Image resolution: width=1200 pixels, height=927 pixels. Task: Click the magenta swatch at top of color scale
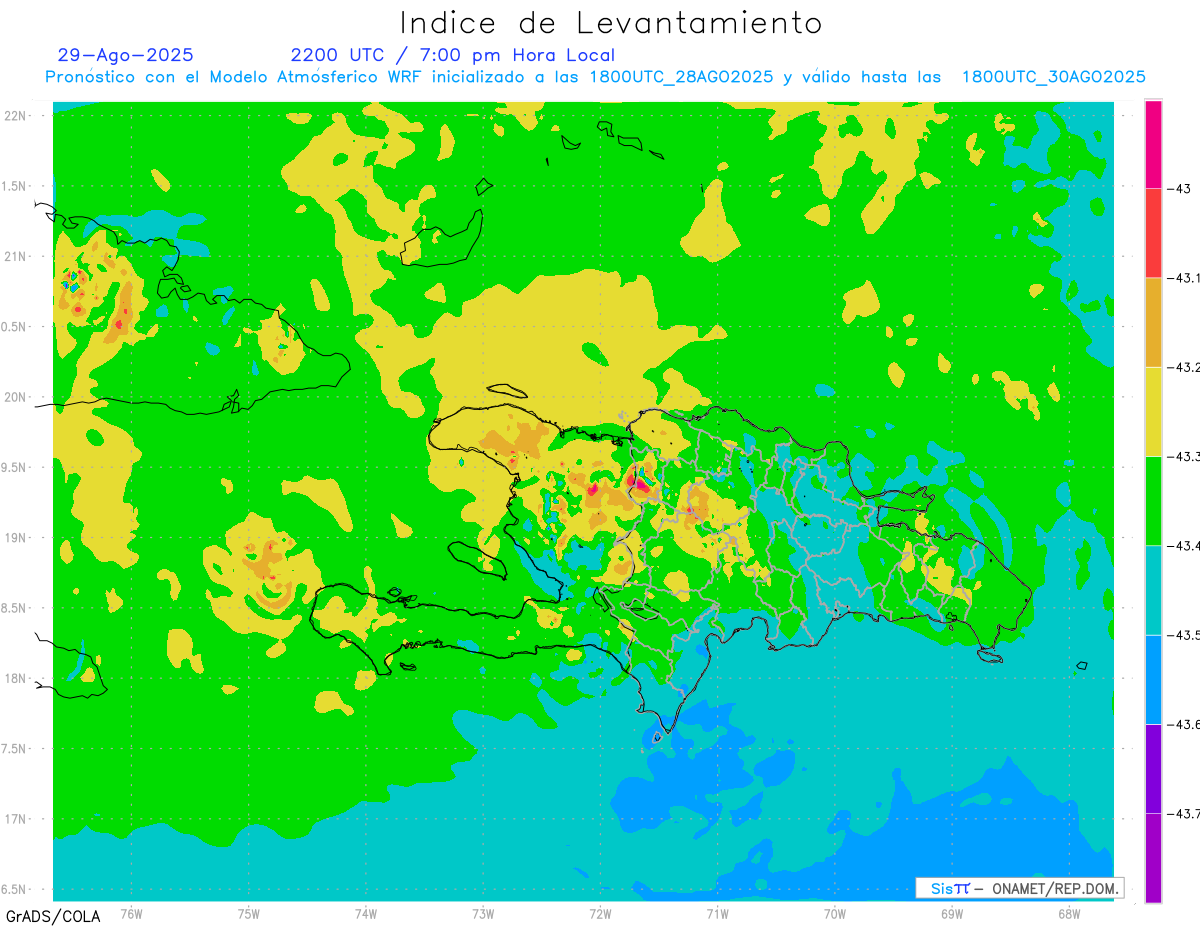pyautogui.click(x=1153, y=144)
